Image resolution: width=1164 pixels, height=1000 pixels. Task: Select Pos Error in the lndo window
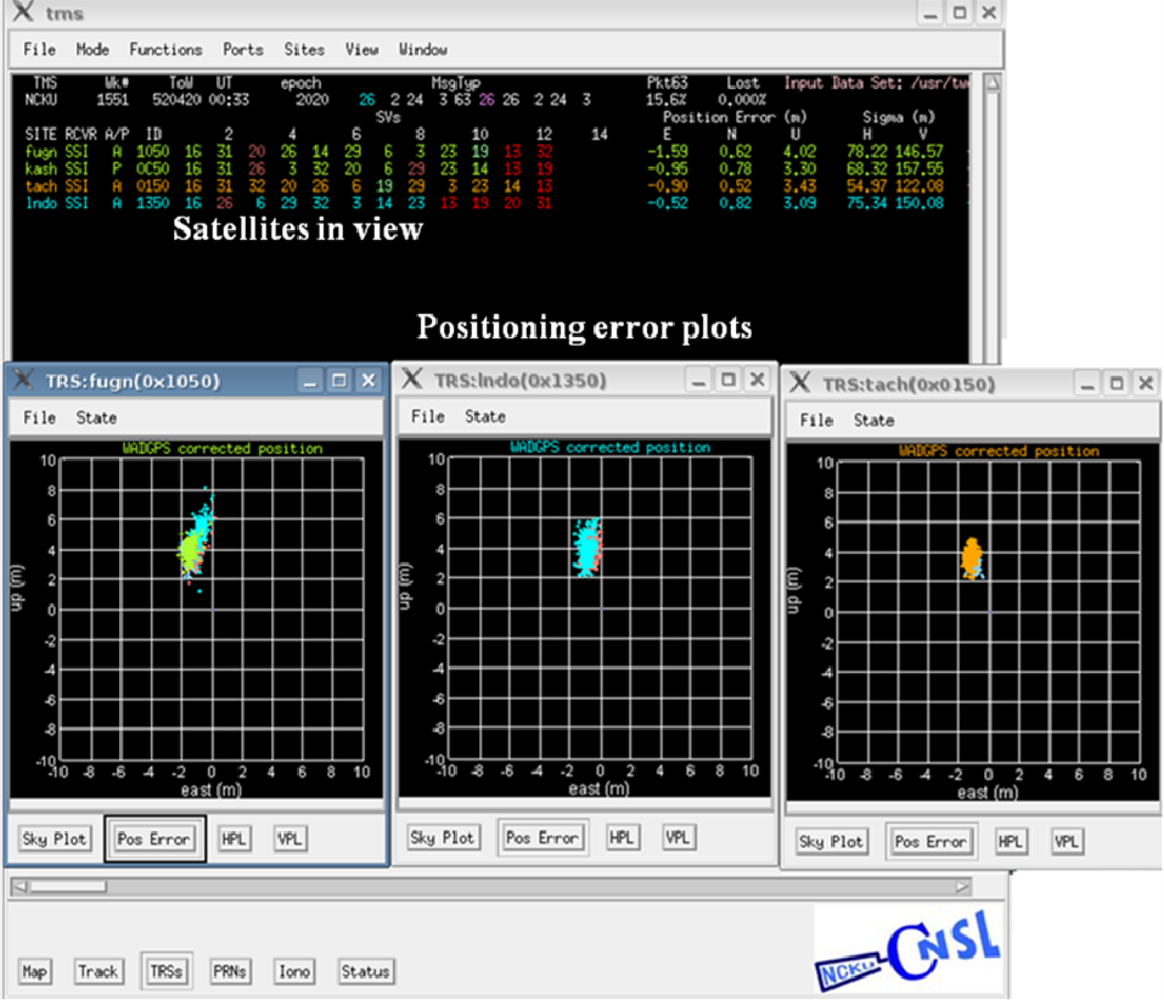[x=542, y=838]
